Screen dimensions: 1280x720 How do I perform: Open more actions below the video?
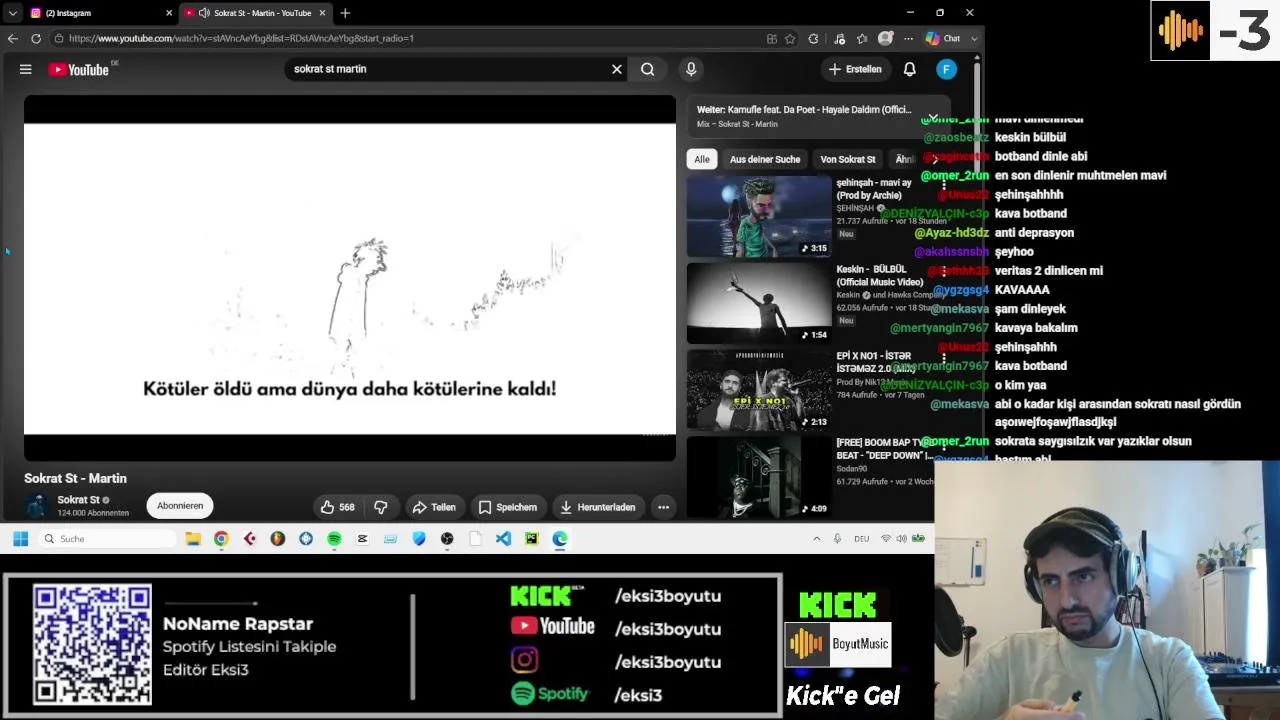663,507
